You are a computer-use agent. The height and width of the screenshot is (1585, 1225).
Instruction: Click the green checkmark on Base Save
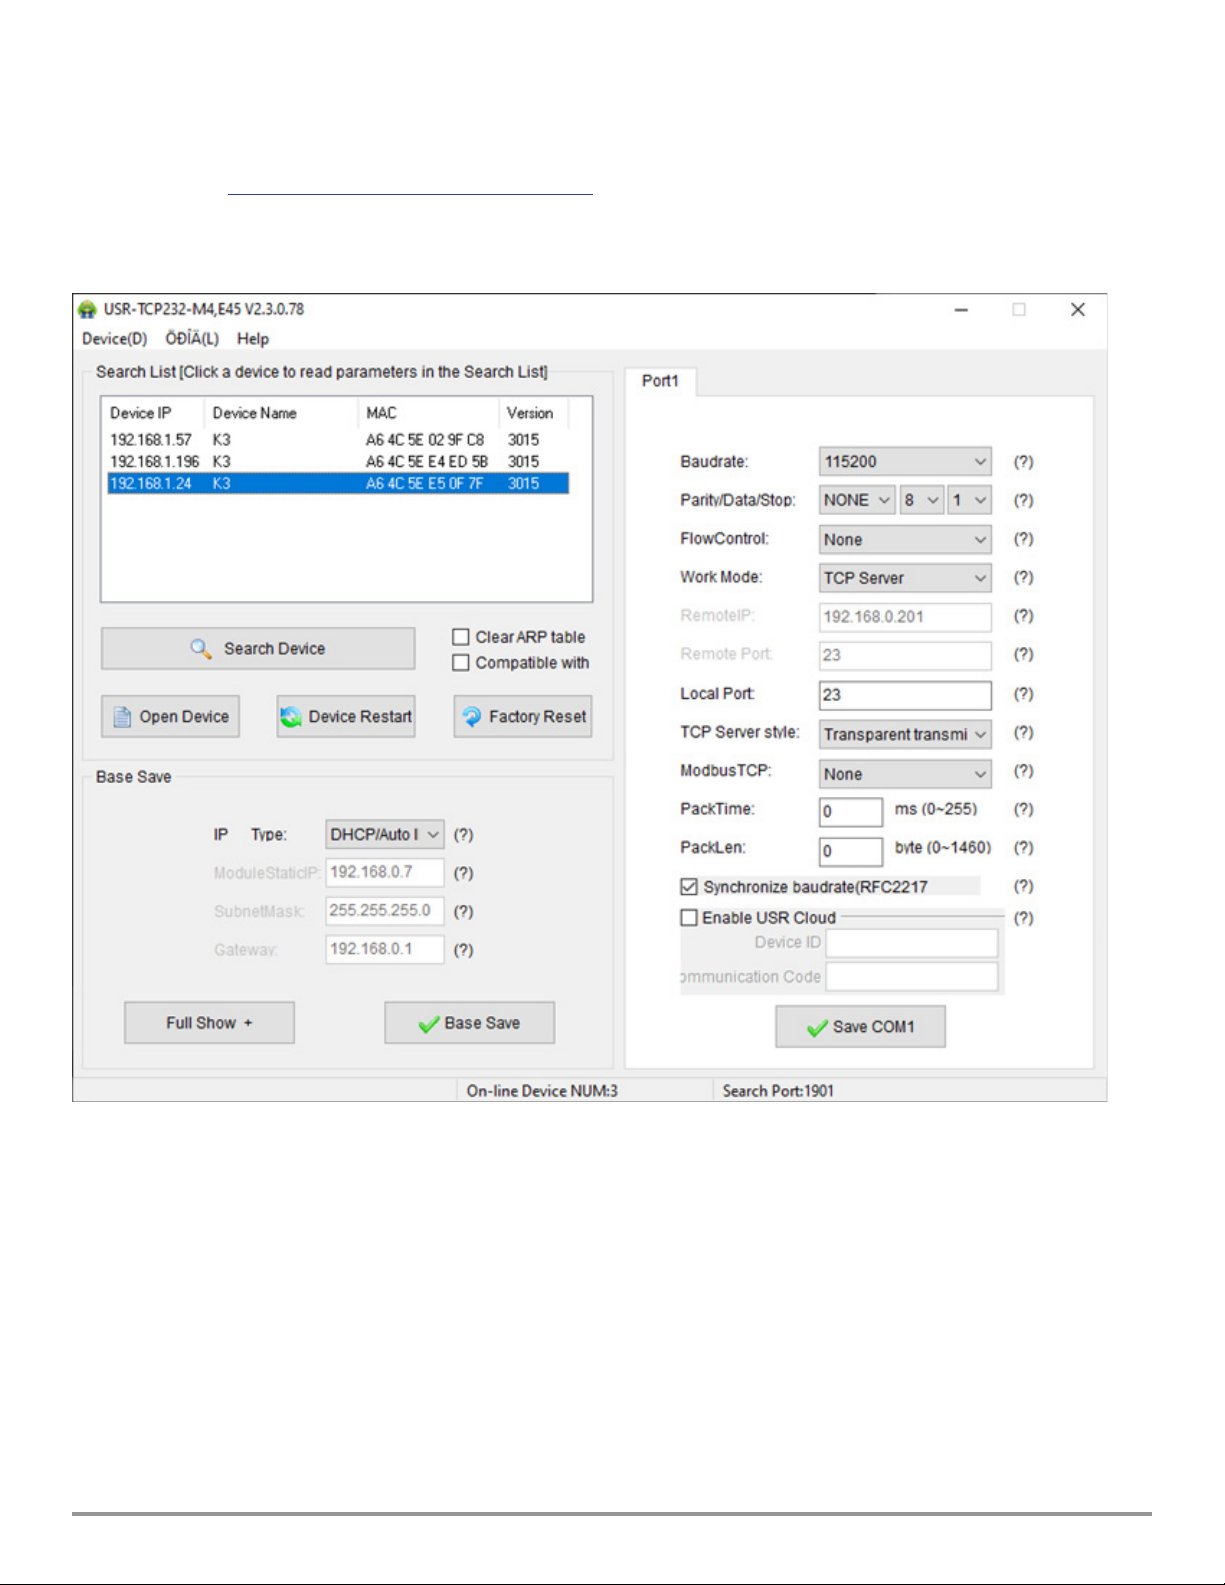pyautogui.click(x=429, y=1024)
